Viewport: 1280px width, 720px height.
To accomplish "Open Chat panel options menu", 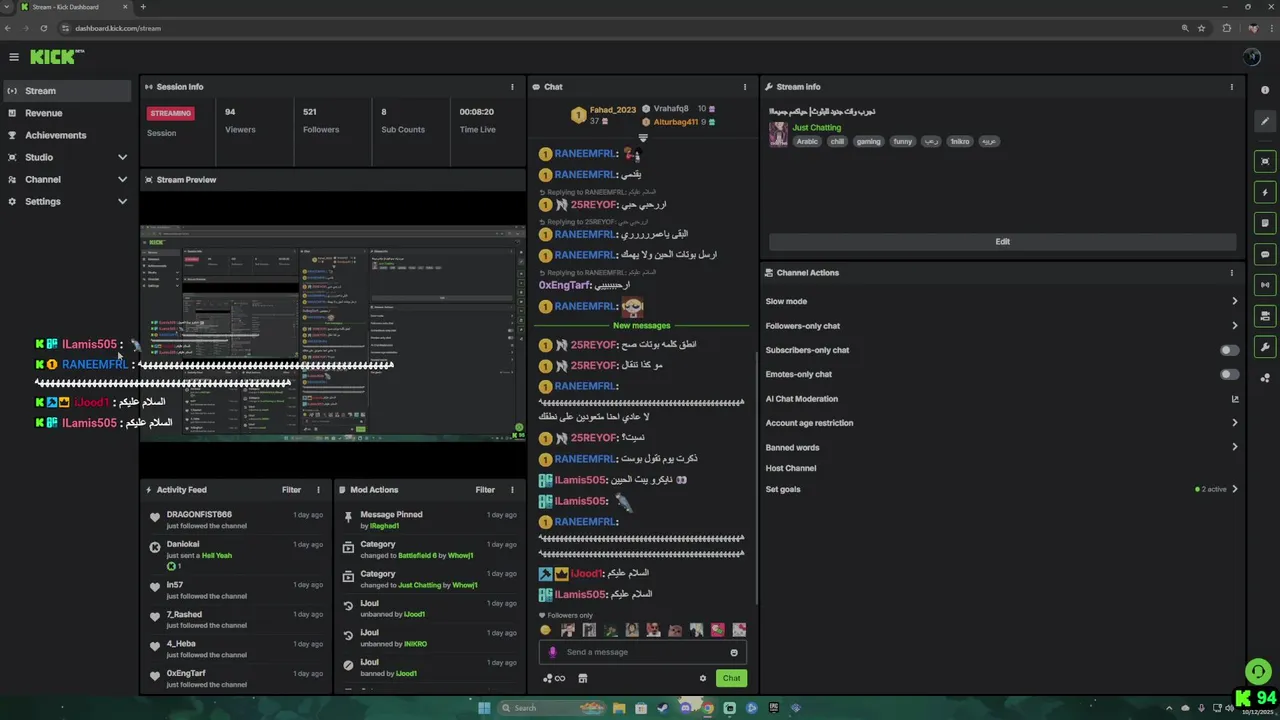I will click(745, 87).
